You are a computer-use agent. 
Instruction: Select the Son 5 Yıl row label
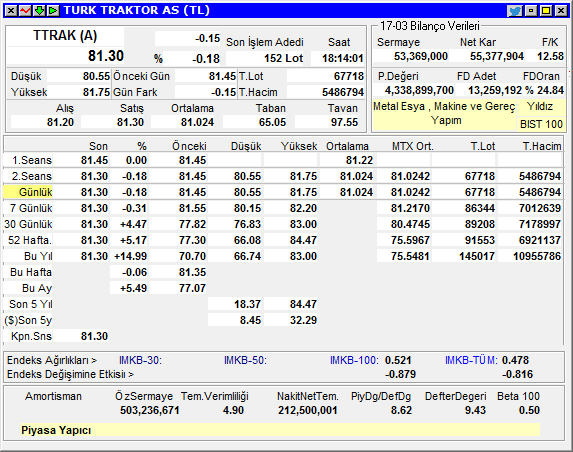click(x=31, y=304)
